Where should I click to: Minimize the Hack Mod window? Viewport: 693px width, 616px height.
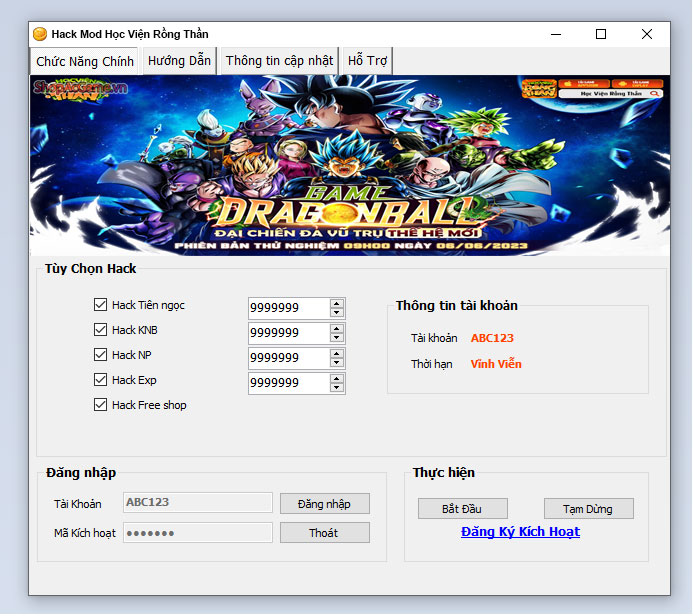(x=556, y=34)
